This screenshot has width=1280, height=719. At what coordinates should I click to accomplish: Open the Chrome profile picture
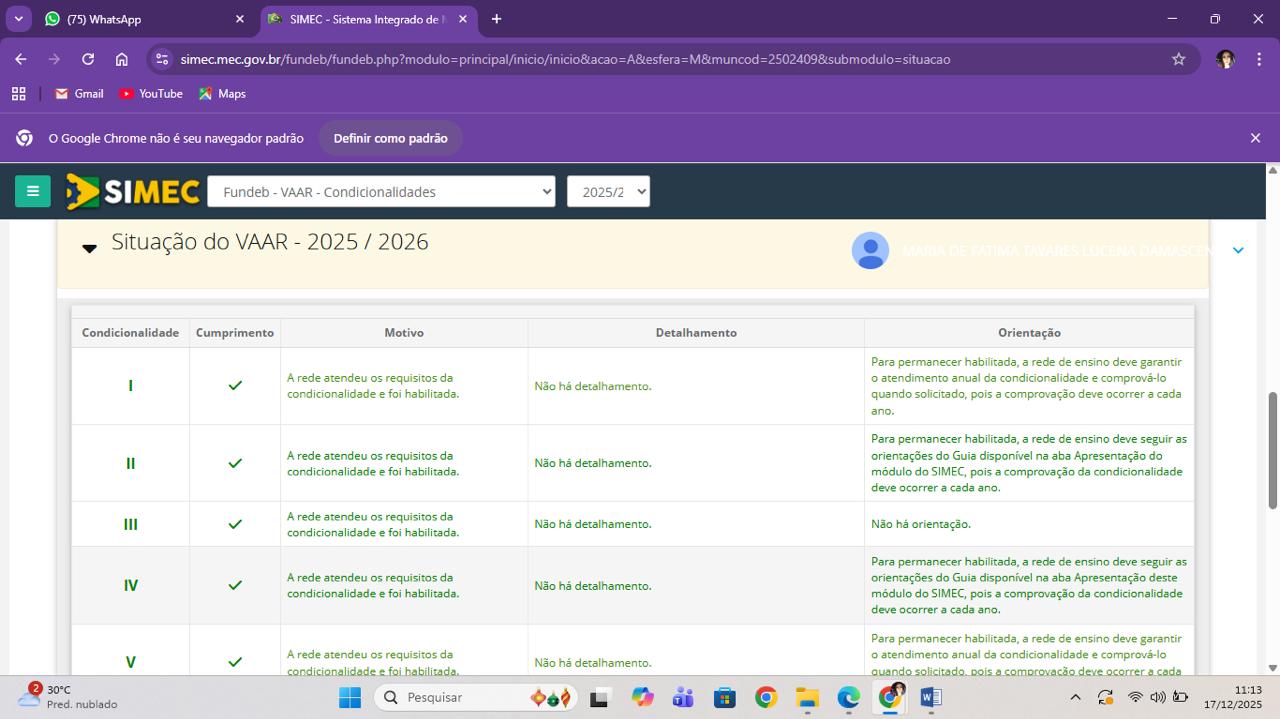pos(1225,59)
